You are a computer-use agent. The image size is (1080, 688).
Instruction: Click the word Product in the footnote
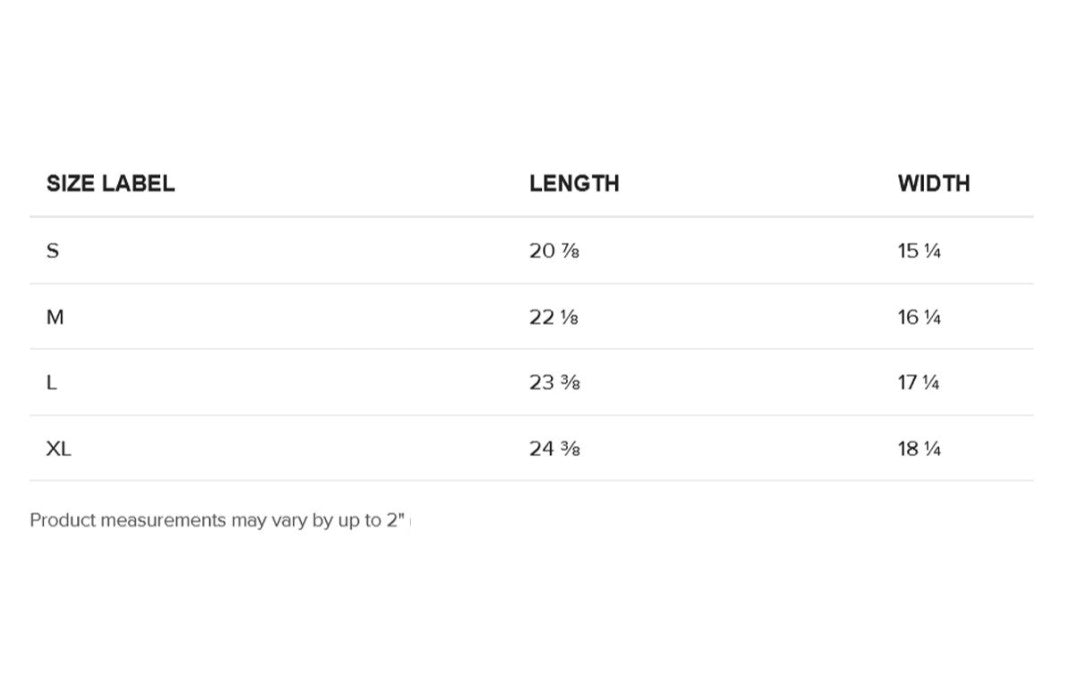tap(62, 521)
